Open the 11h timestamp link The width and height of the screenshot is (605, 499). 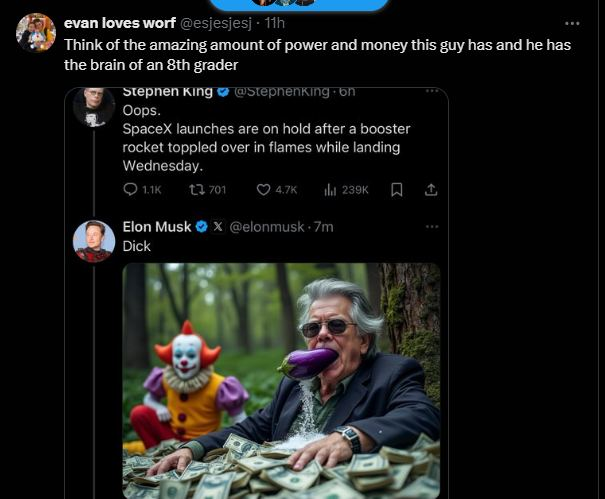(275, 23)
